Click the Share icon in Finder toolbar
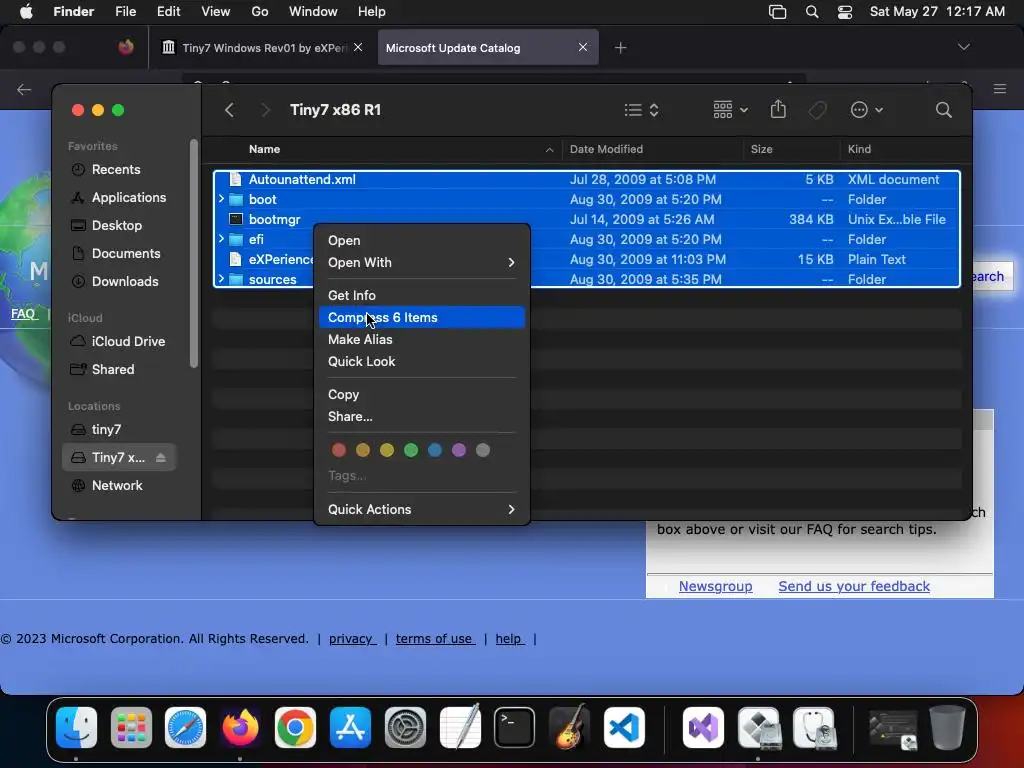 778,109
